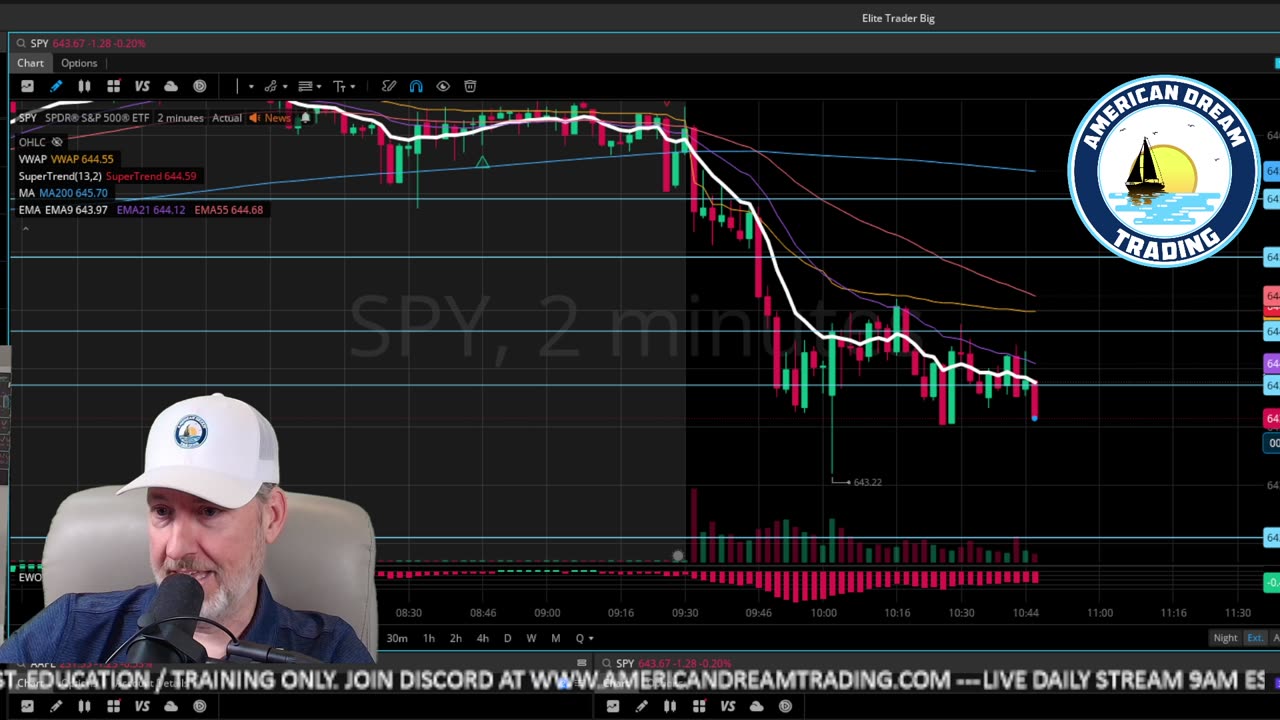The width and height of the screenshot is (1280, 720).
Task: Click VS icon in lower-left panel toolbar
Action: coord(142,706)
